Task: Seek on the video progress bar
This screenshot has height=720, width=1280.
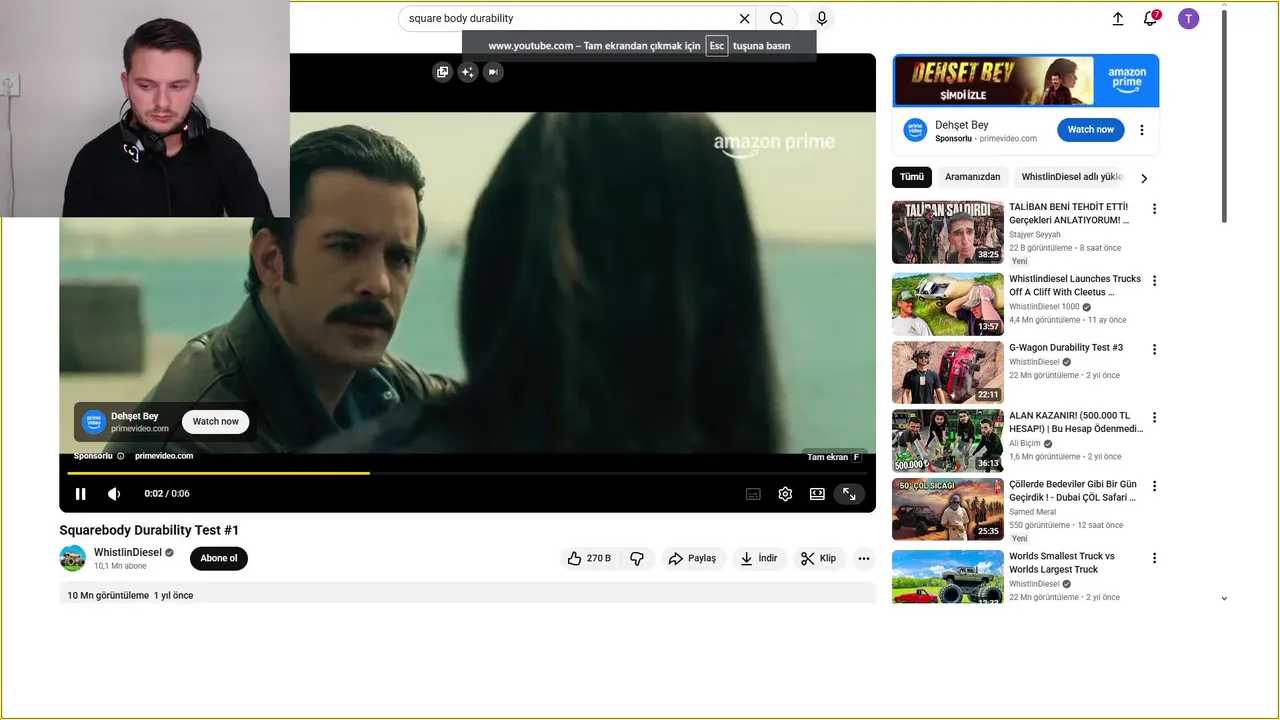Action: (x=467, y=473)
